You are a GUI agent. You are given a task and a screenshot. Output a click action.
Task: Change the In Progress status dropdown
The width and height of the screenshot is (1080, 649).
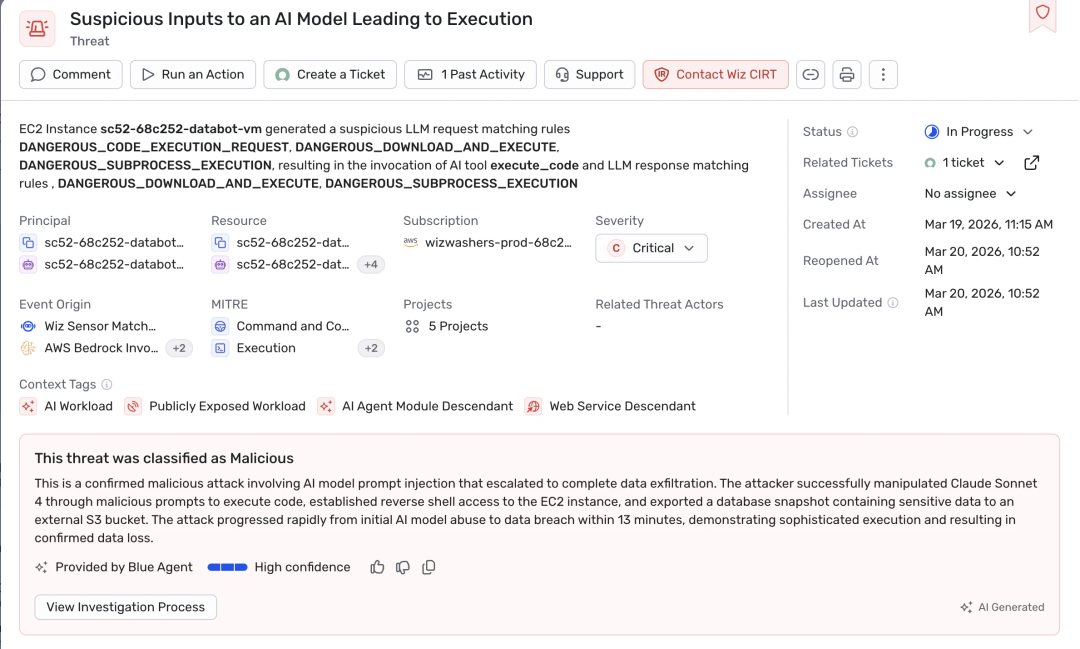(979, 132)
